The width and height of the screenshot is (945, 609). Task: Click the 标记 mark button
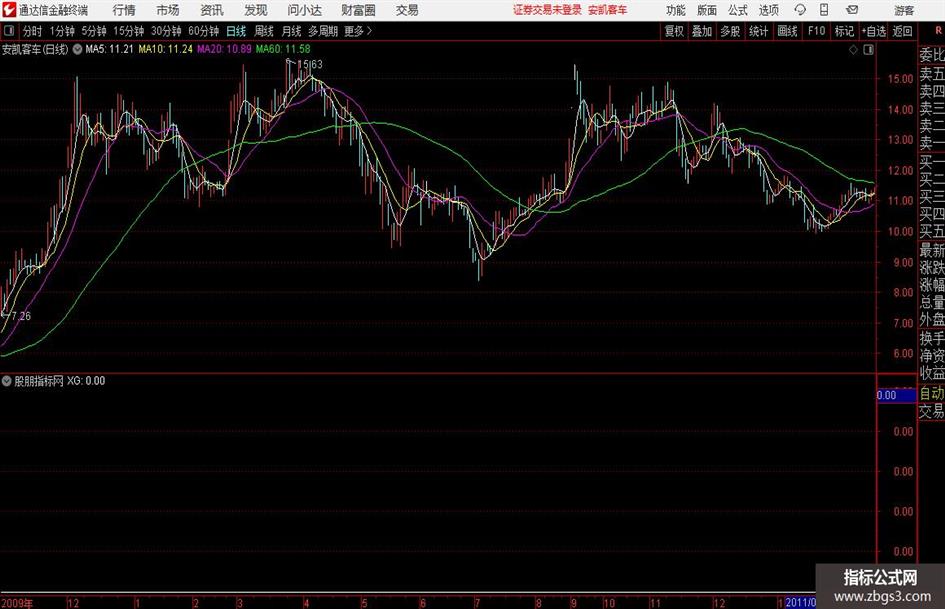tap(844, 31)
